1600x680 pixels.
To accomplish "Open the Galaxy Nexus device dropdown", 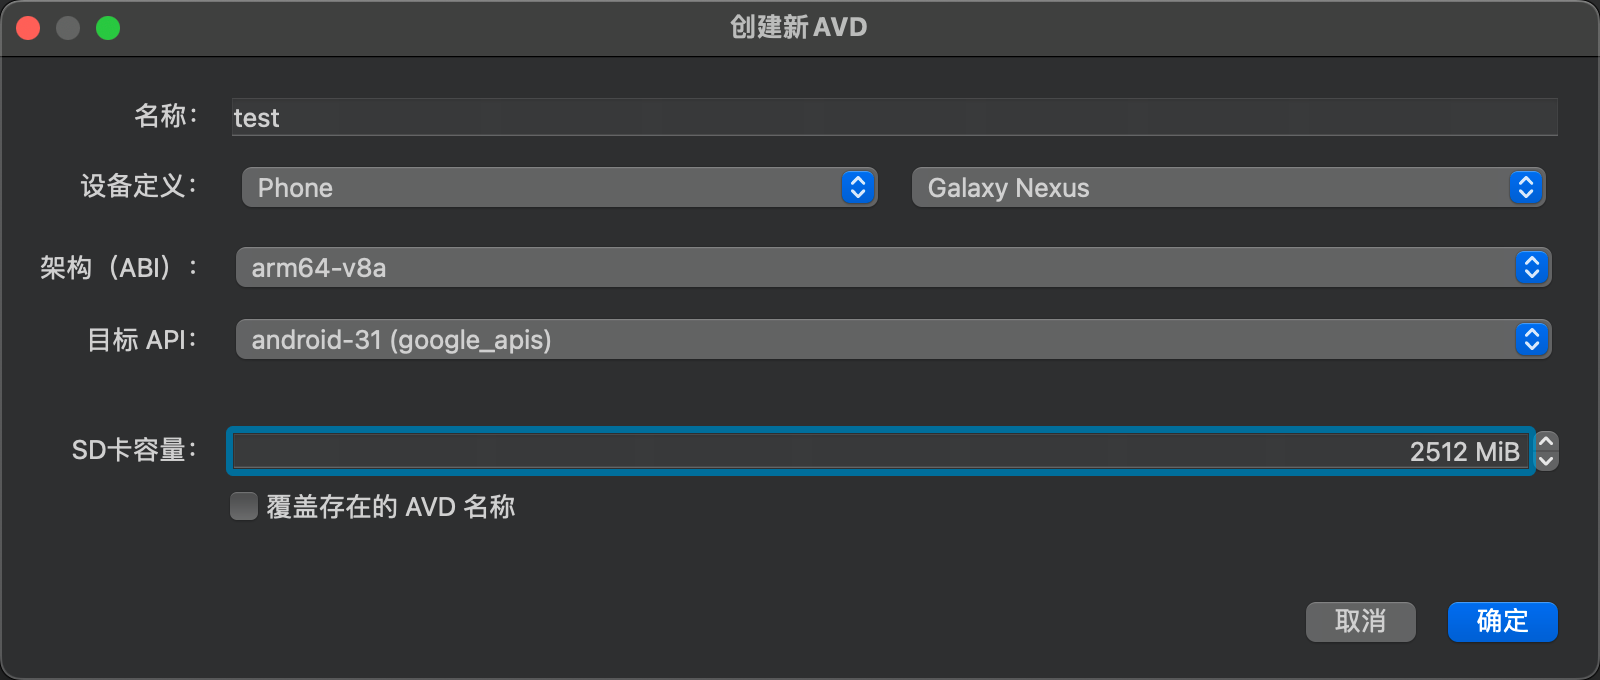I will [1228, 187].
